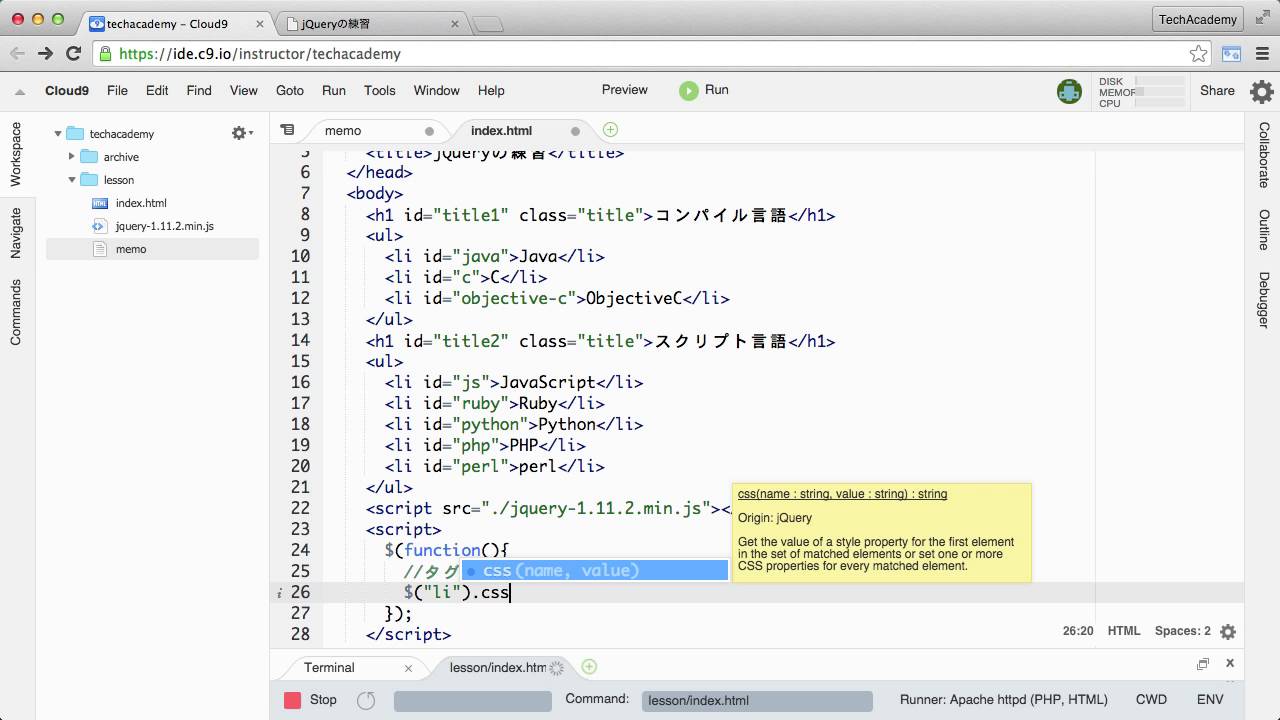1280x720 pixels.
Task: Open the Find menu
Action: pos(199,90)
